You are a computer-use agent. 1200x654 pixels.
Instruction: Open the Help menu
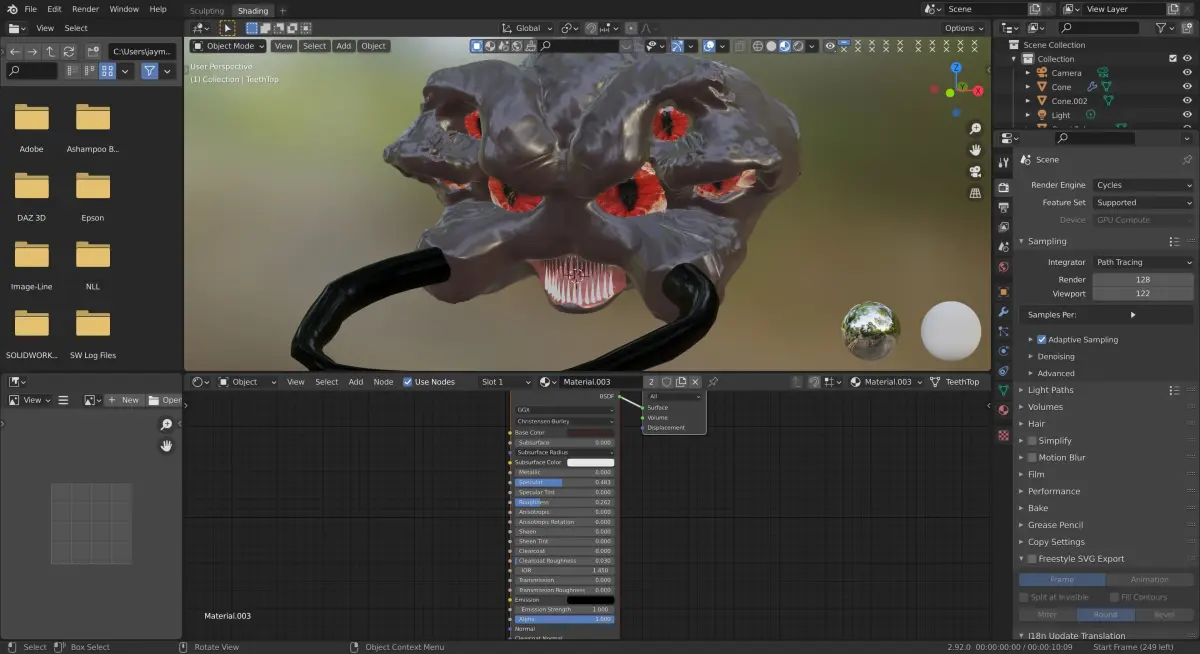(158, 9)
